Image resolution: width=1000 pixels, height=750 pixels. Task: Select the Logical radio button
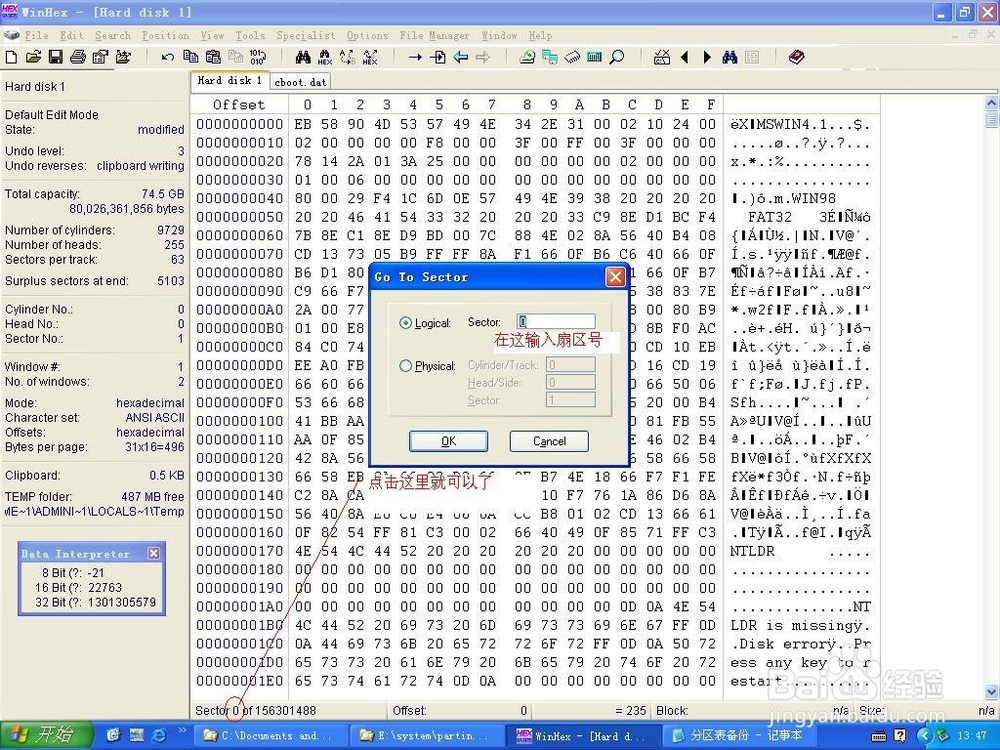click(406, 323)
